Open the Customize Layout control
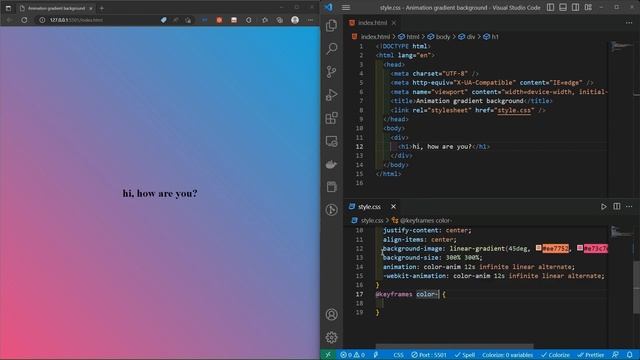Viewport: 640px width, 360px height. click(588, 7)
